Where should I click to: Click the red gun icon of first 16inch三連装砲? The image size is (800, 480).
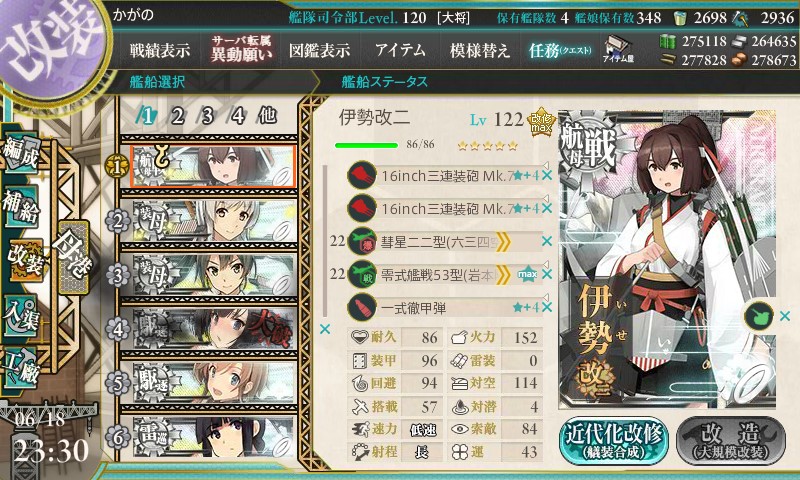(362, 175)
